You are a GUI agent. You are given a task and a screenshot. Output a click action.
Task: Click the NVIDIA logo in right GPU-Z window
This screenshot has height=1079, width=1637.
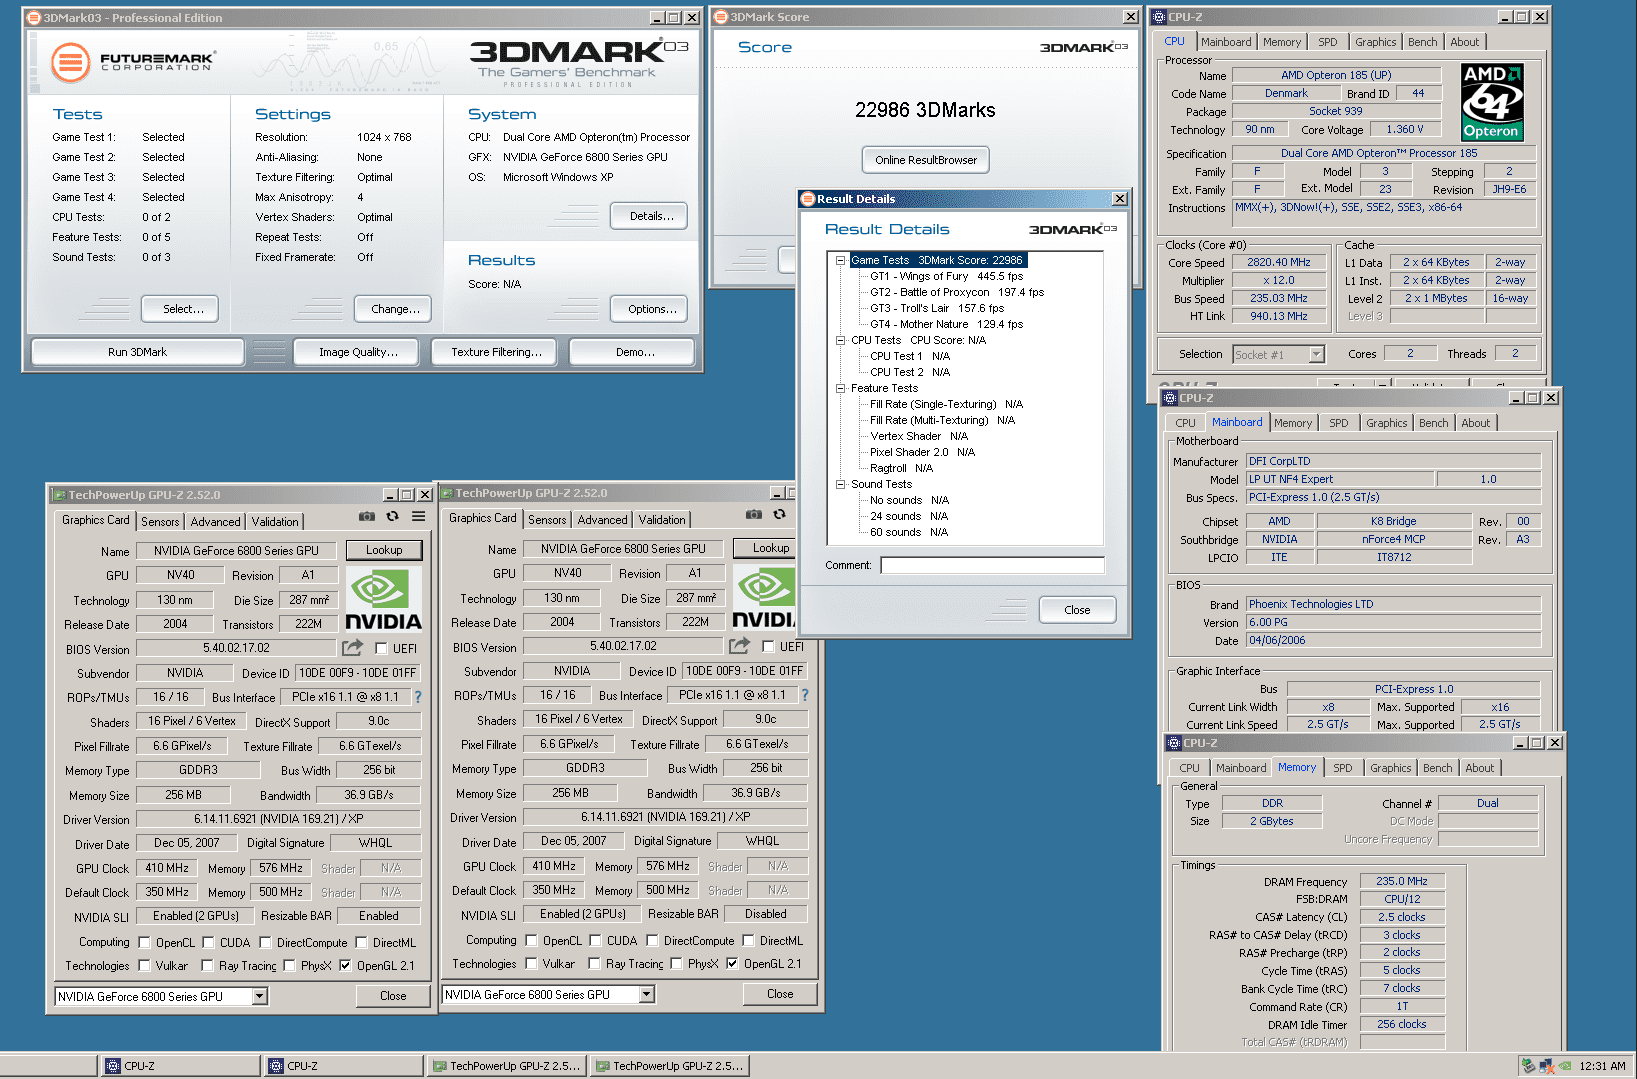tap(764, 597)
